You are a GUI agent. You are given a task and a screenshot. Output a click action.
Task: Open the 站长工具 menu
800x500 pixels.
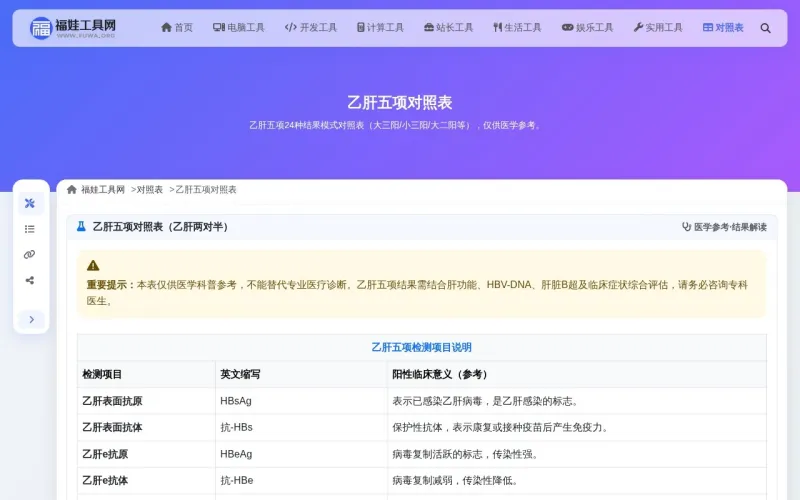point(448,28)
